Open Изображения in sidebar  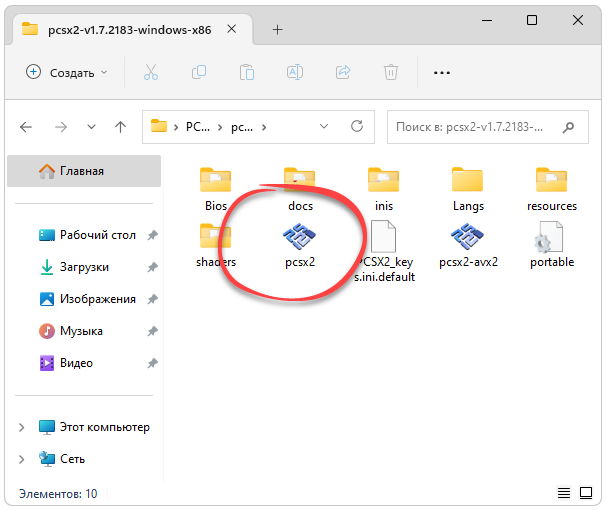(x=88, y=299)
